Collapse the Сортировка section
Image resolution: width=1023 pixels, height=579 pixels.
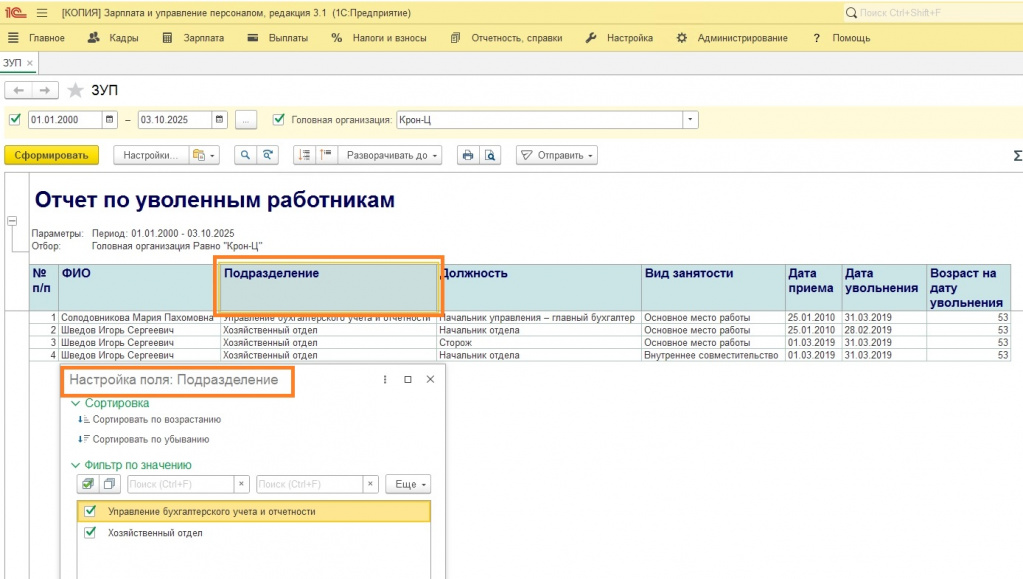tap(76, 403)
